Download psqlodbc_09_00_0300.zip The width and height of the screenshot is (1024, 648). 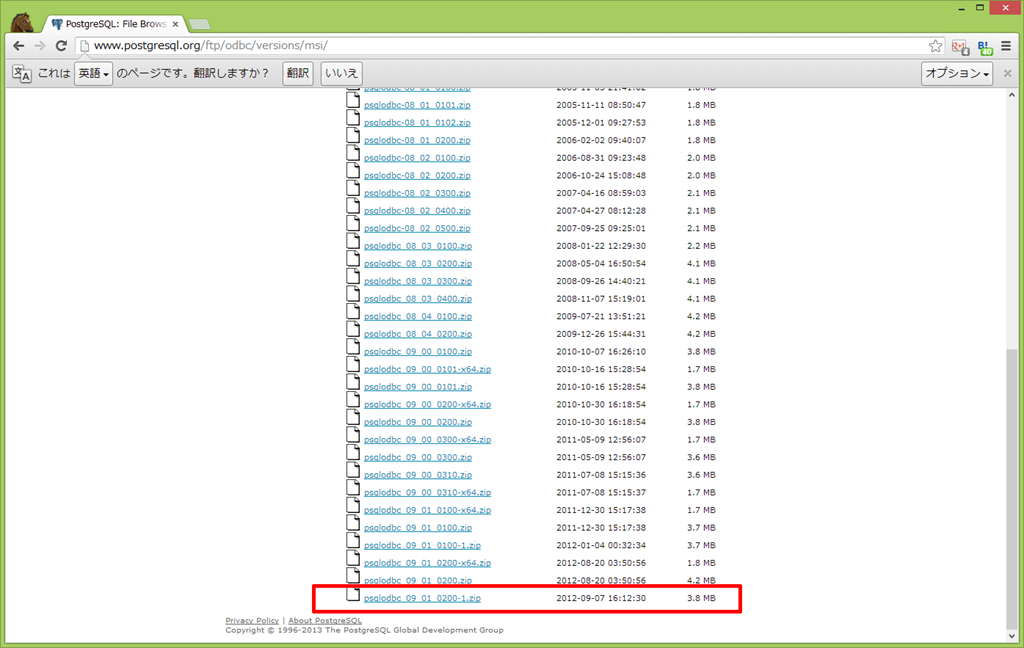(418, 457)
